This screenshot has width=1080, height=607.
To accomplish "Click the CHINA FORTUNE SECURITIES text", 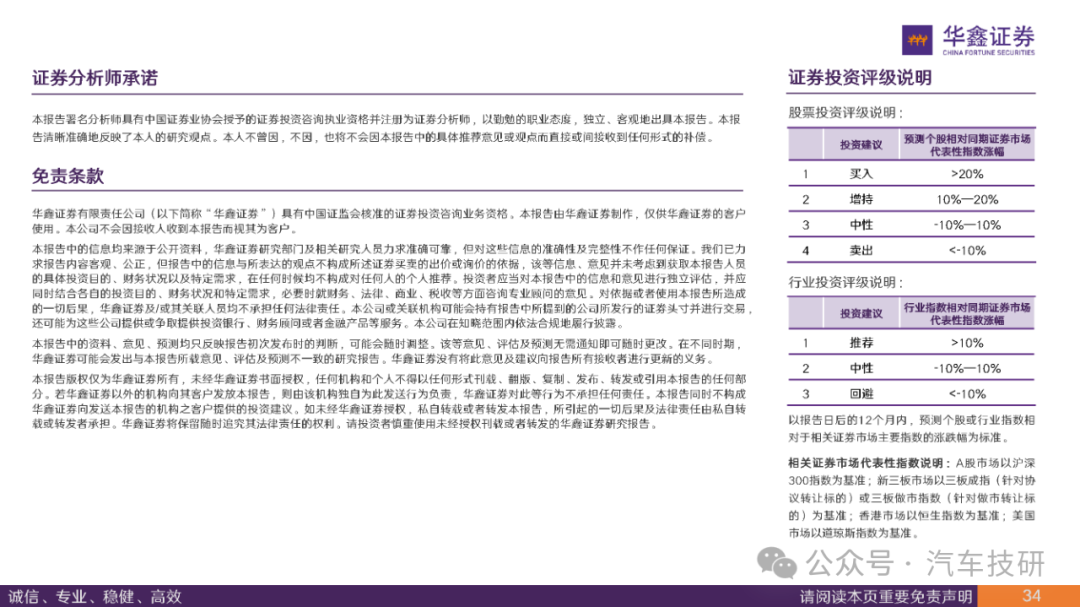I will 988,52.
